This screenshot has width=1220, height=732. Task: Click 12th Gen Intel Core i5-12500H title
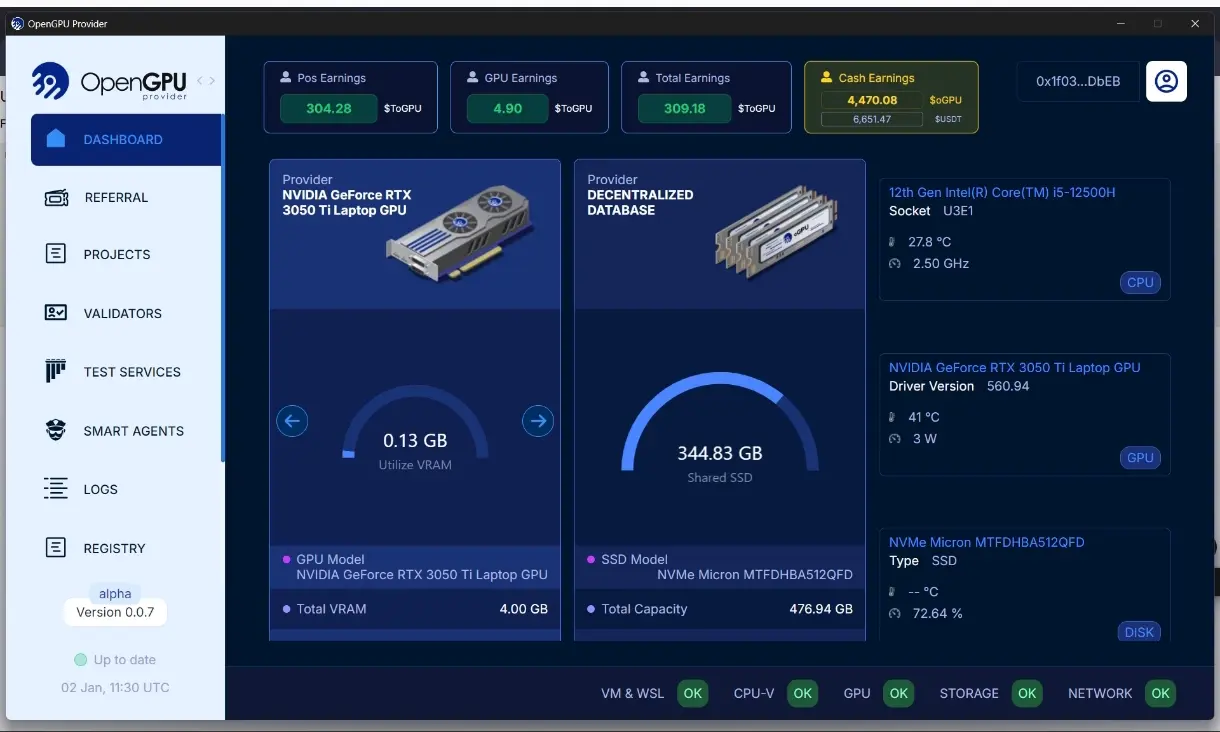click(x=1002, y=192)
